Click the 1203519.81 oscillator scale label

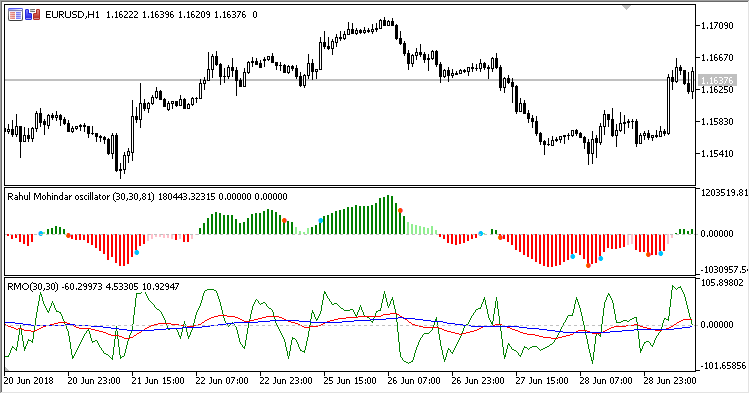click(724, 193)
